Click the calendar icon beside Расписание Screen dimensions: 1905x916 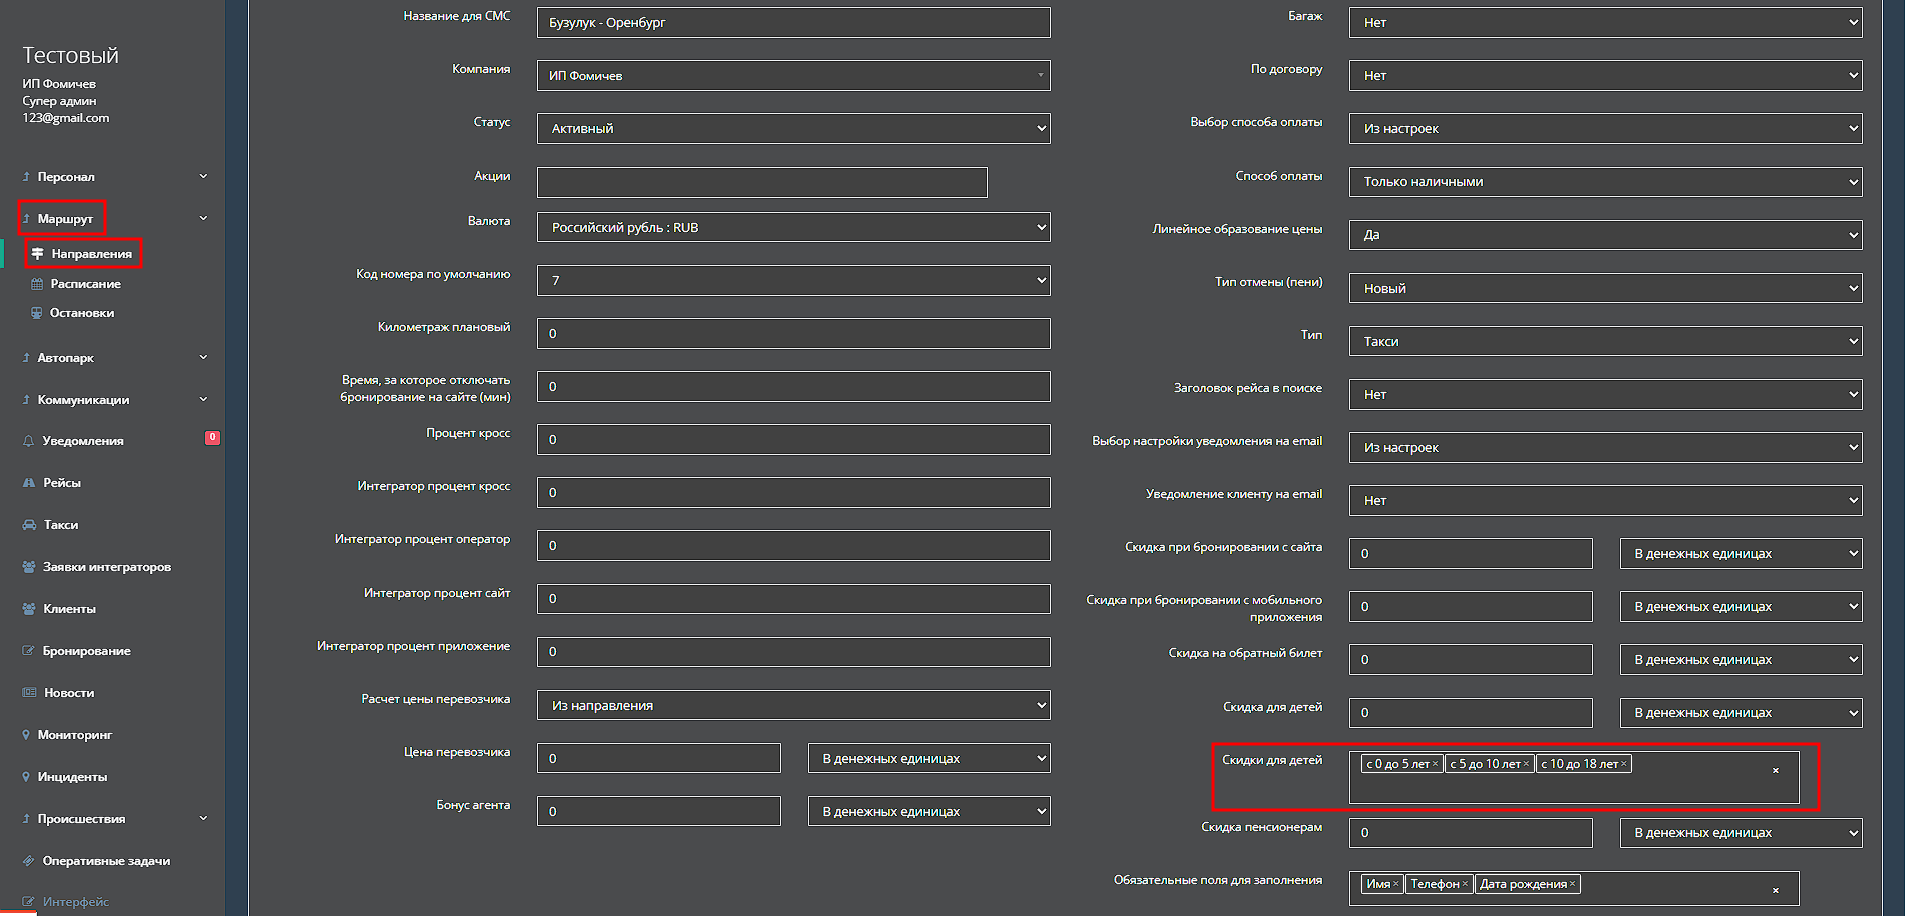point(37,284)
